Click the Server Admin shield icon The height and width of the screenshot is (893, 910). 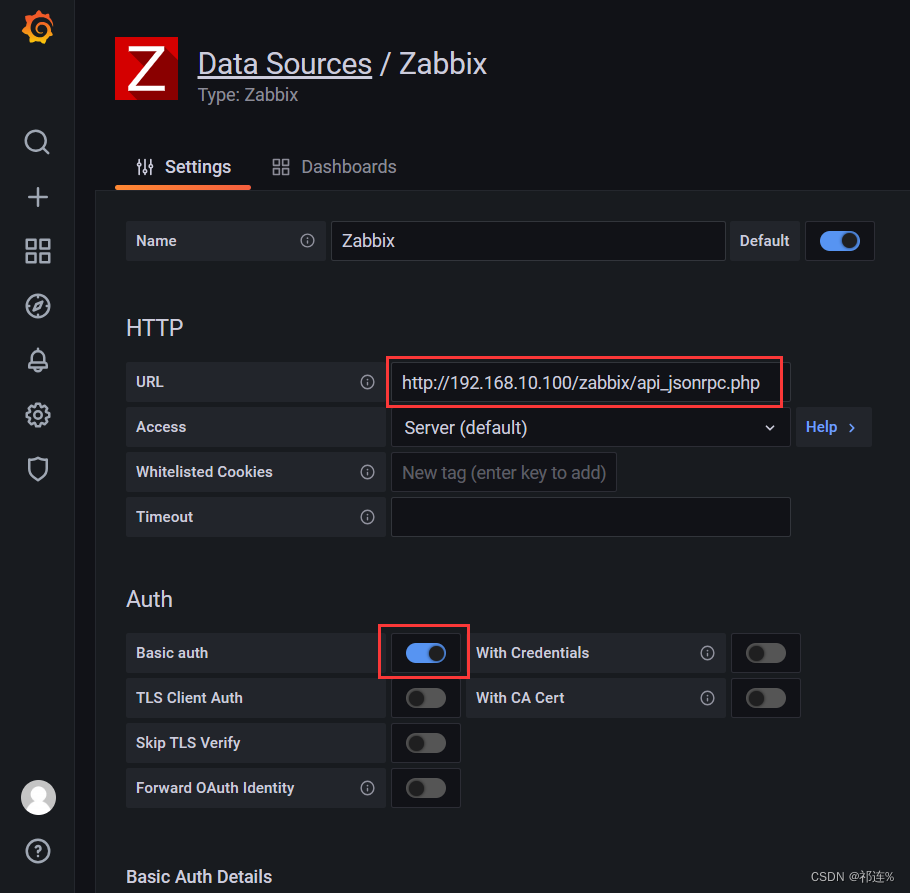click(x=37, y=469)
